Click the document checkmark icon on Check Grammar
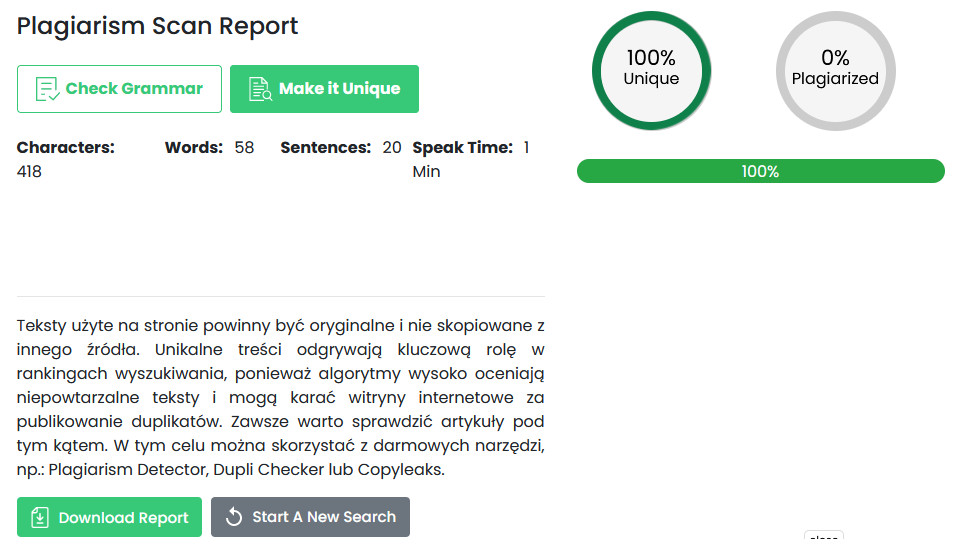The width and height of the screenshot is (967, 539). pos(47,89)
